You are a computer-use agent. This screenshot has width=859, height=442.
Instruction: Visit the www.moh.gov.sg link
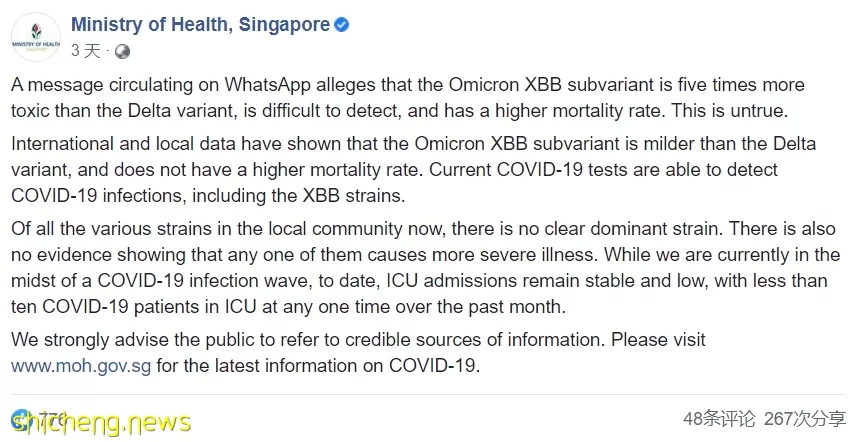coord(81,365)
